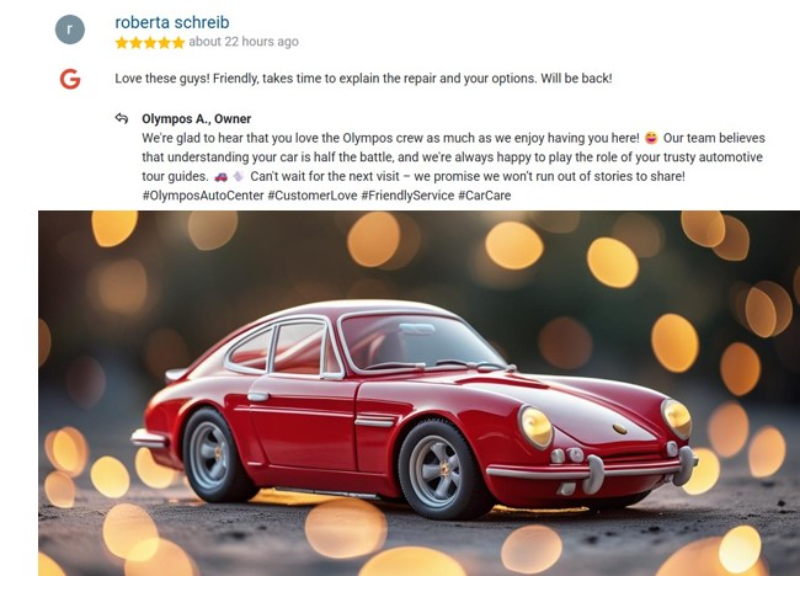The image size is (800, 600).
Task: Click the sparkle emoji after car emoji
Action: [x=238, y=177]
